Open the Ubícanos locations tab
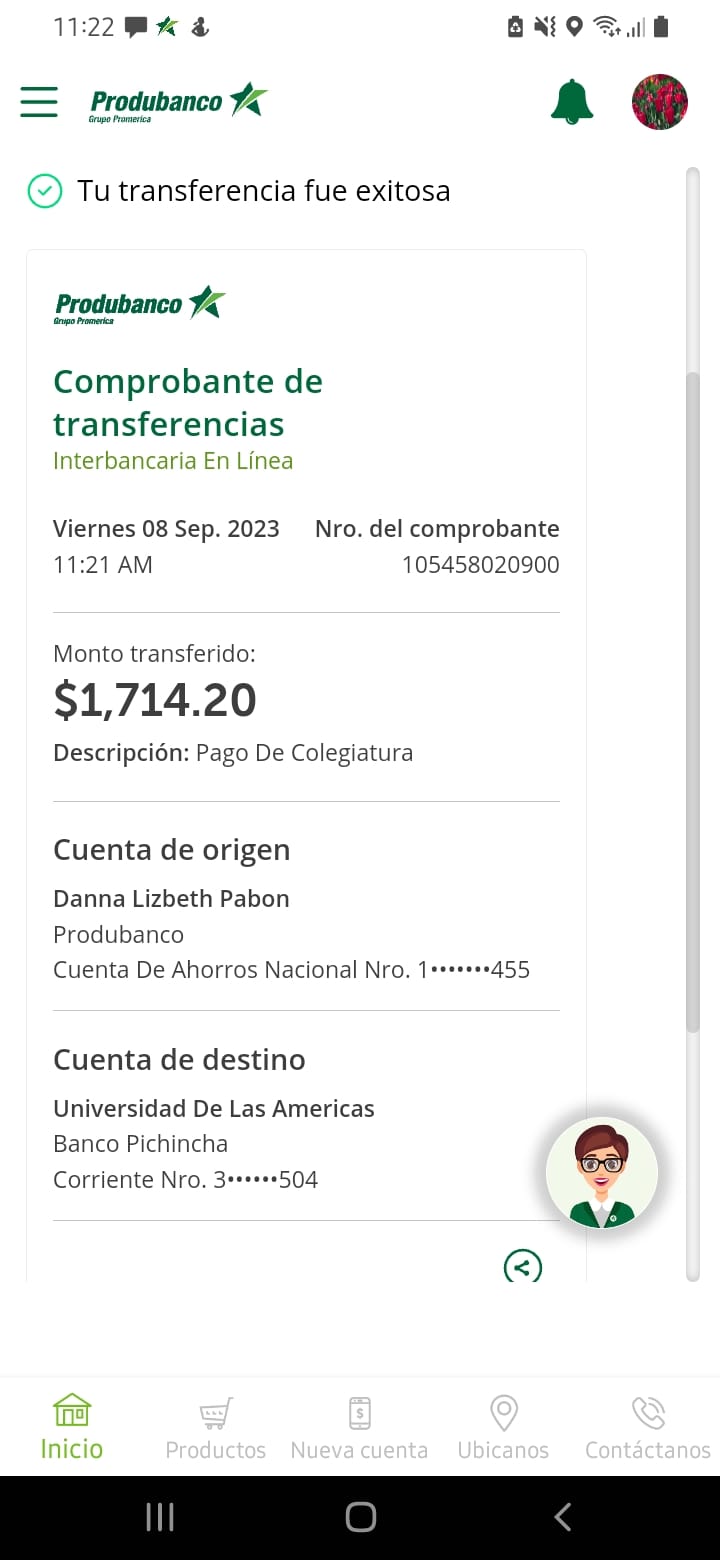Screen dimensions: 720x1560 [503, 1428]
